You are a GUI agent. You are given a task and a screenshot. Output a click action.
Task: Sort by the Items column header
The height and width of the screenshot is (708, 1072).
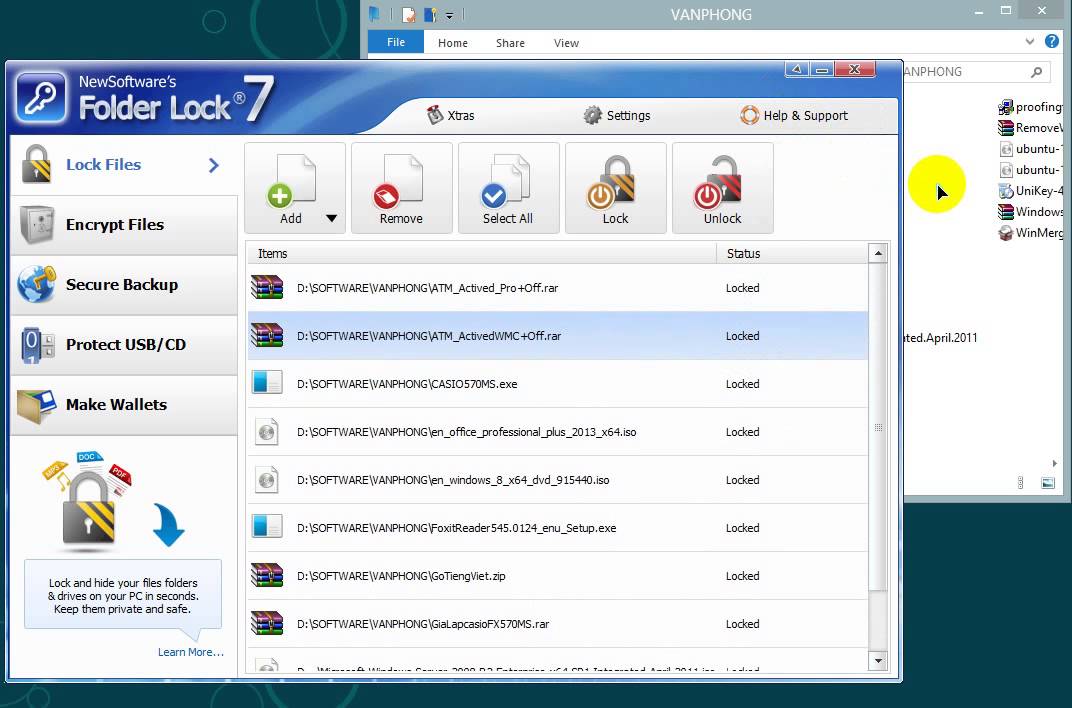point(481,254)
